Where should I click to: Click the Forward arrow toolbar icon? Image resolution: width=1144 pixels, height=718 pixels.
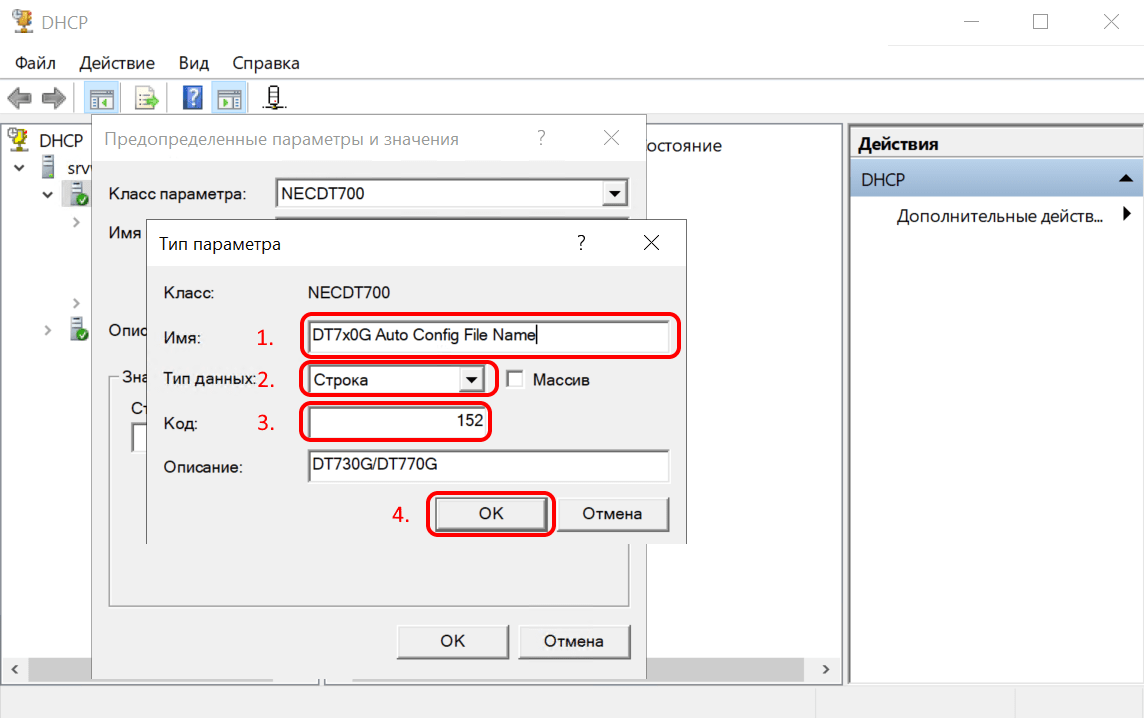pyautogui.click(x=53, y=98)
